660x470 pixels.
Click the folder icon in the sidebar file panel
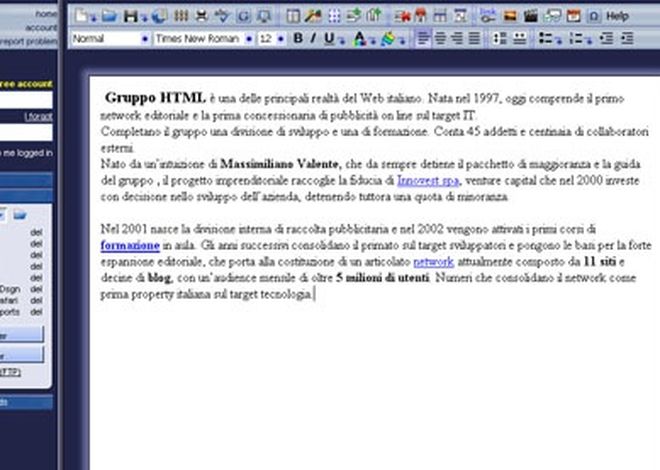[20, 215]
